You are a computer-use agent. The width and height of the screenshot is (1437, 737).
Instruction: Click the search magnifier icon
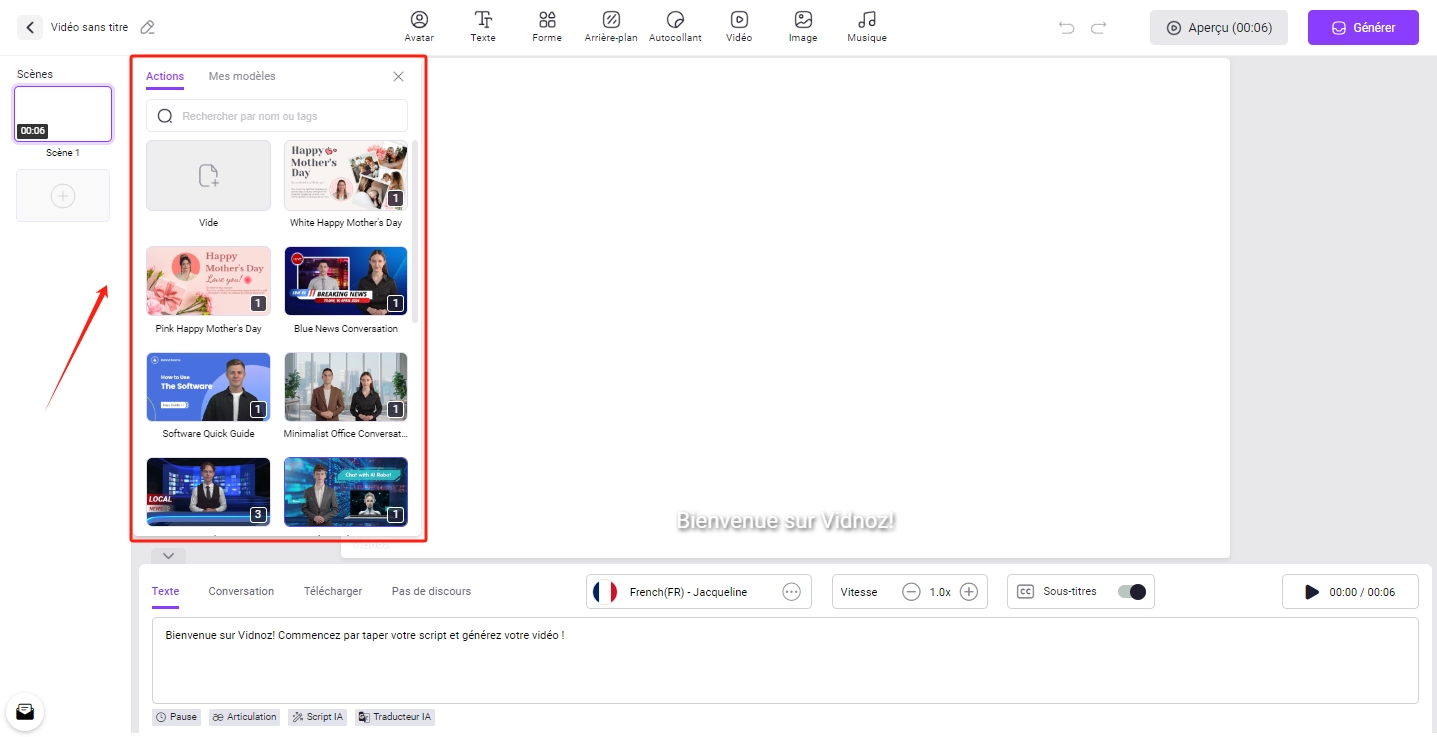tap(166, 116)
